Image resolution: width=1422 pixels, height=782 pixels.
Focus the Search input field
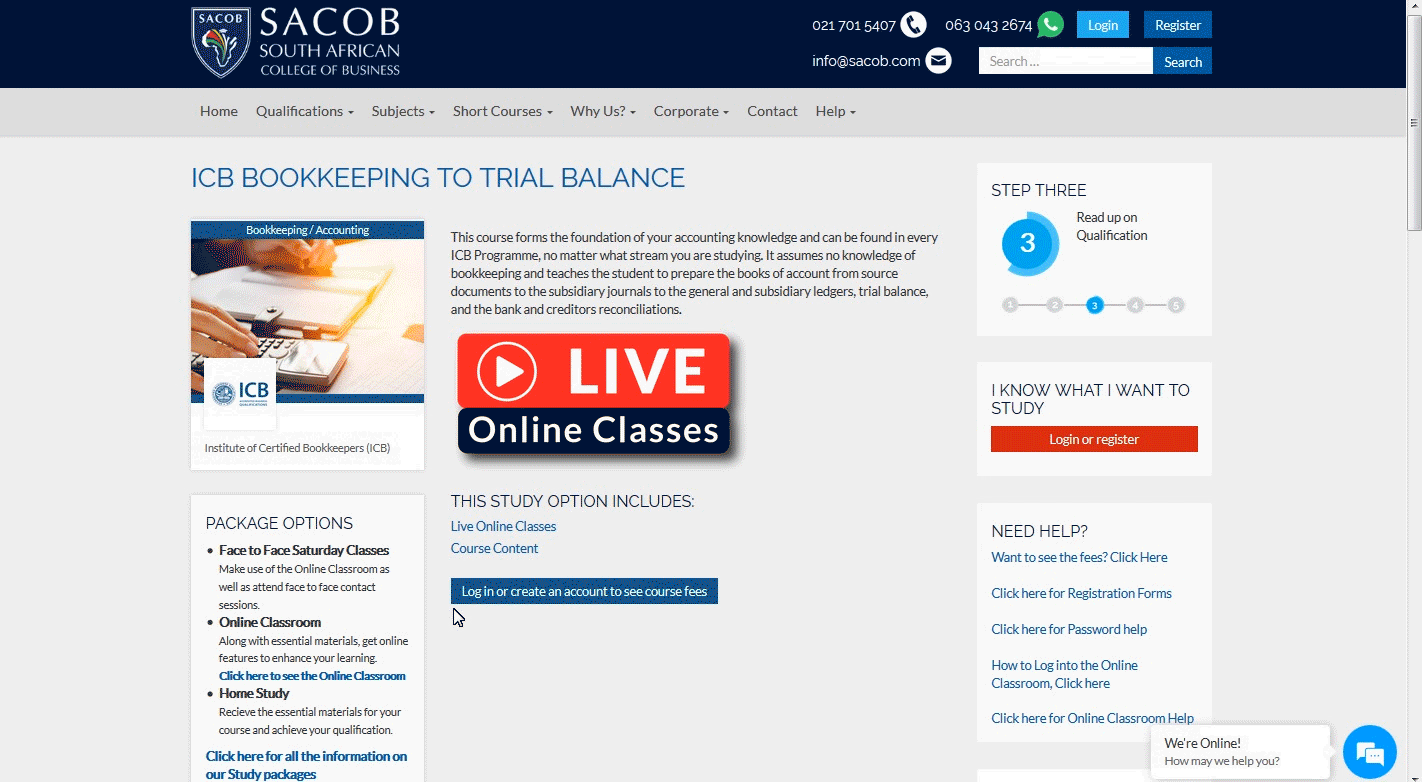pyautogui.click(x=1066, y=61)
